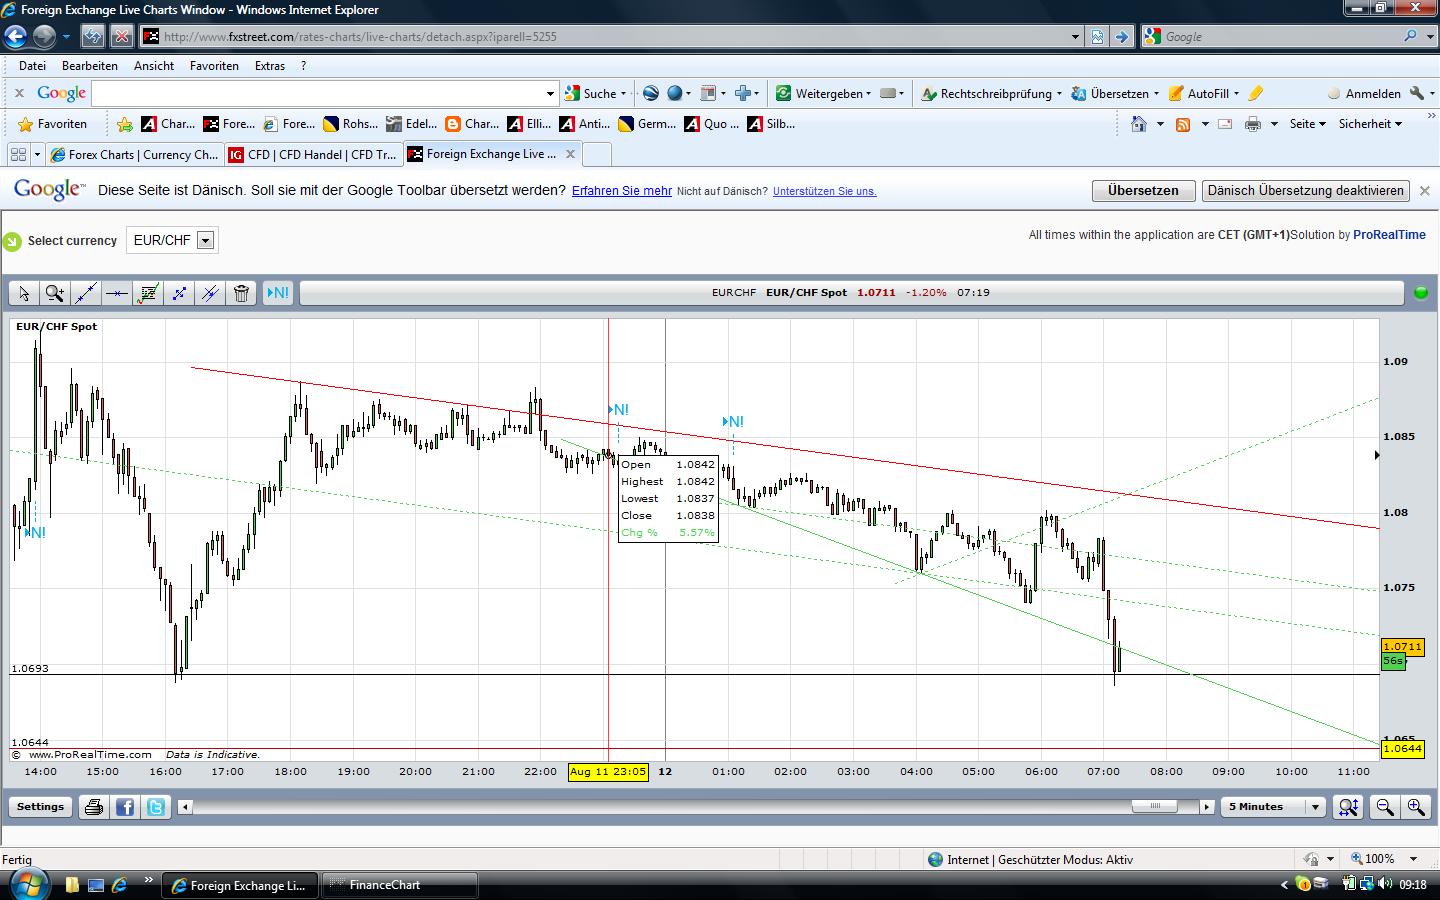The height and width of the screenshot is (900, 1440).
Task: Close the Google translation bar
Action: (x=1425, y=190)
